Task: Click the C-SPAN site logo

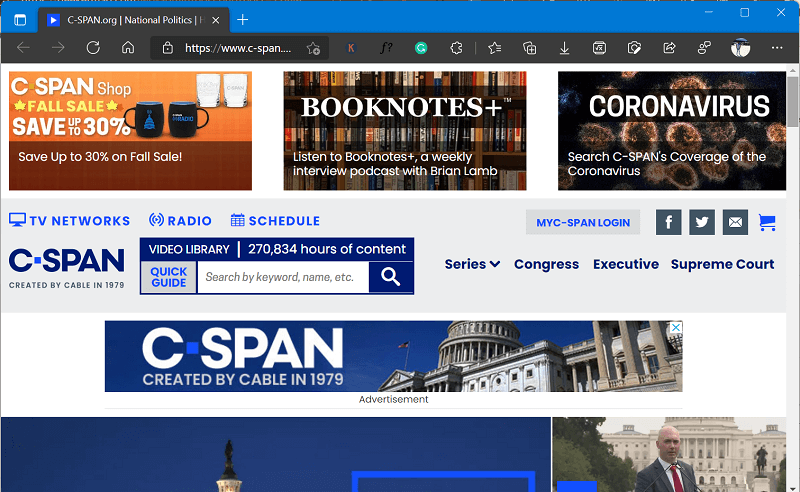Action: click(x=66, y=267)
